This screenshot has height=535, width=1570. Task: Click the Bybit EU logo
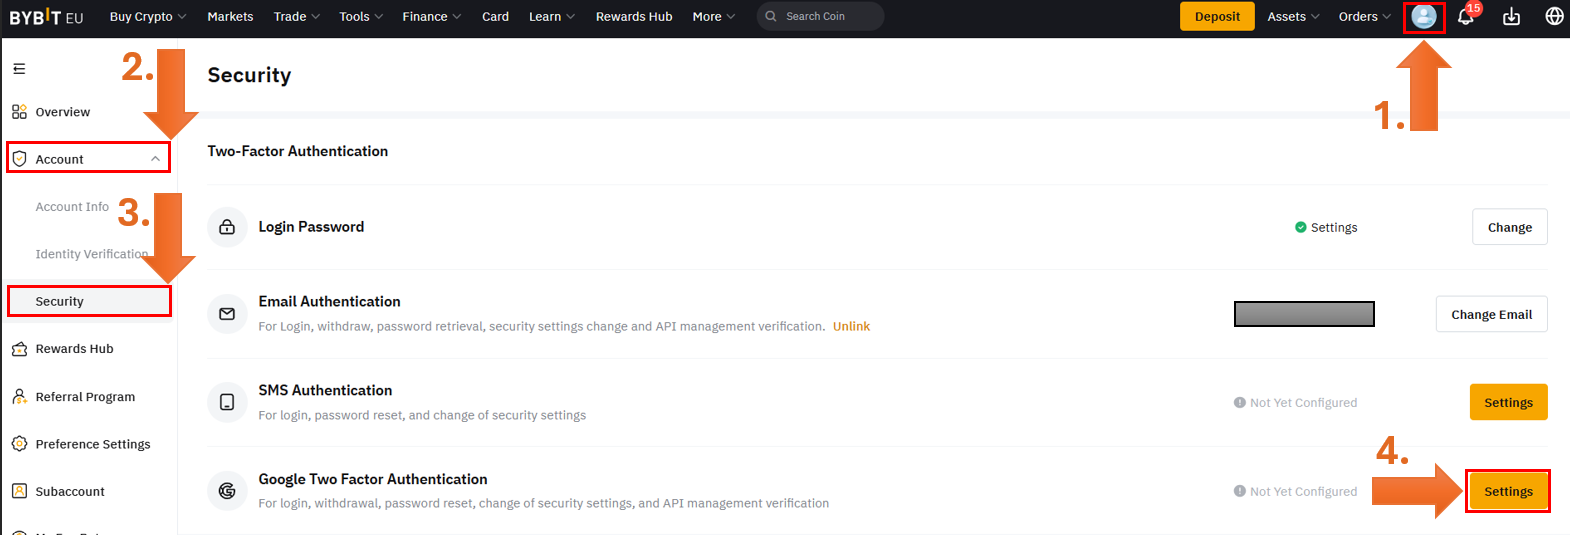point(46,17)
